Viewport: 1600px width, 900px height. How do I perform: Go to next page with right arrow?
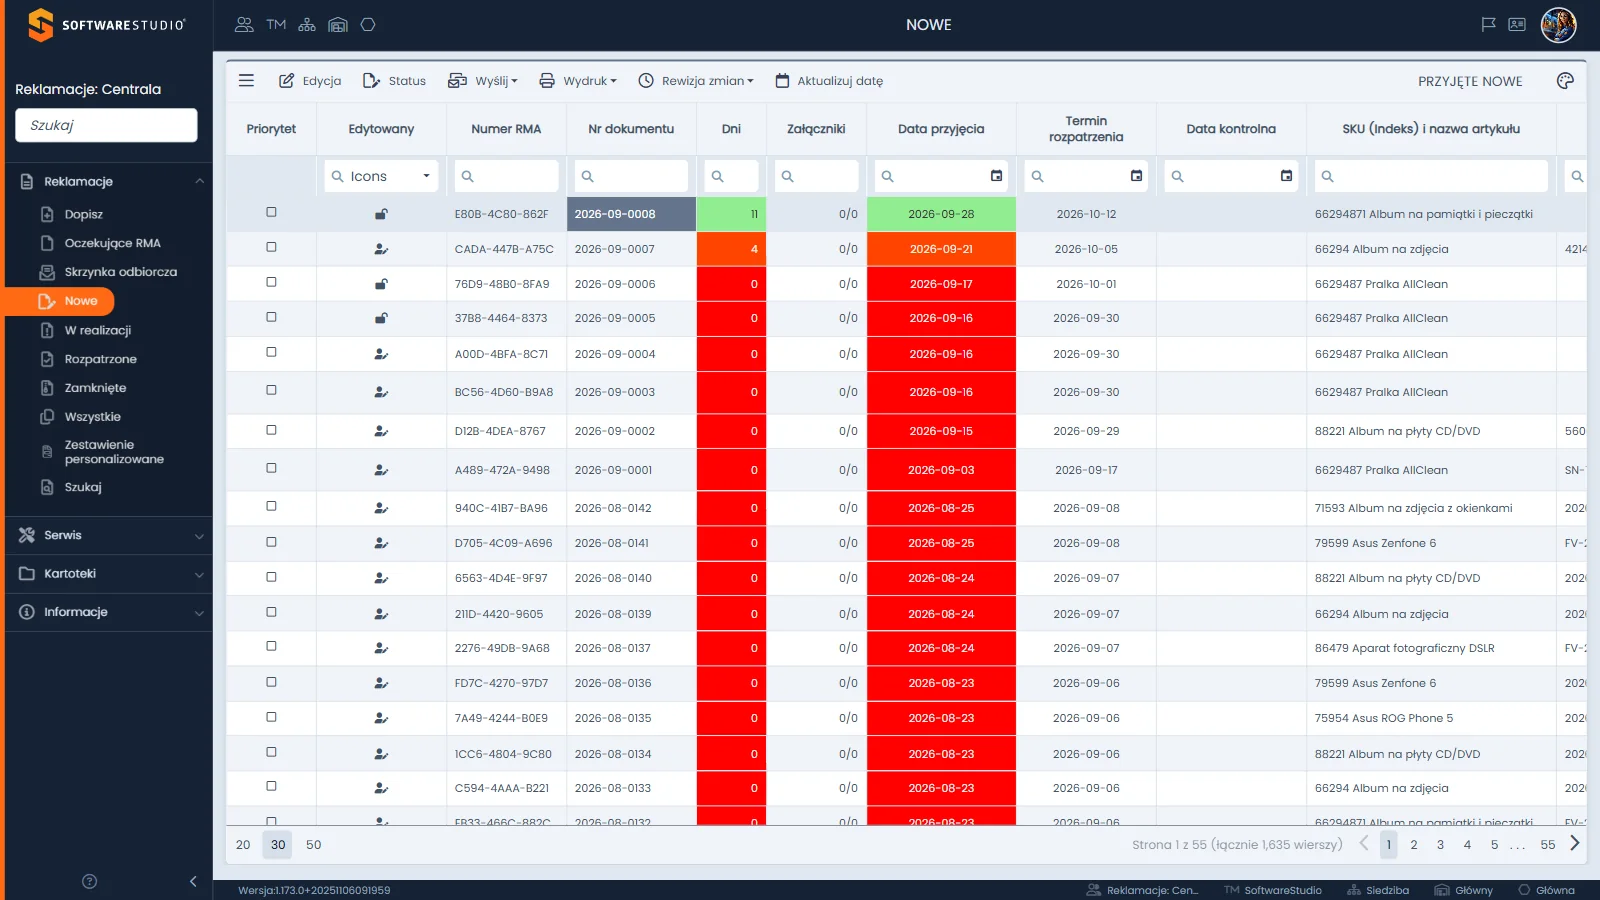(1575, 844)
